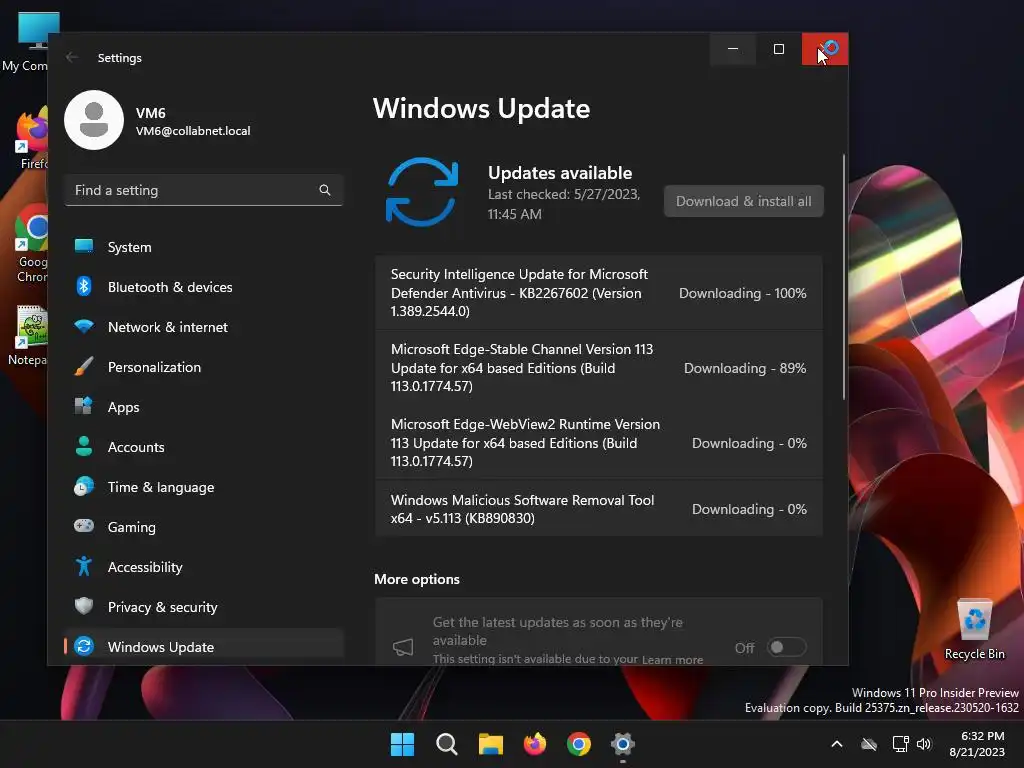This screenshot has width=1024, height=768.
Task: Select Edge-WebView2 Runtime update row
Action: pos(599,443)
